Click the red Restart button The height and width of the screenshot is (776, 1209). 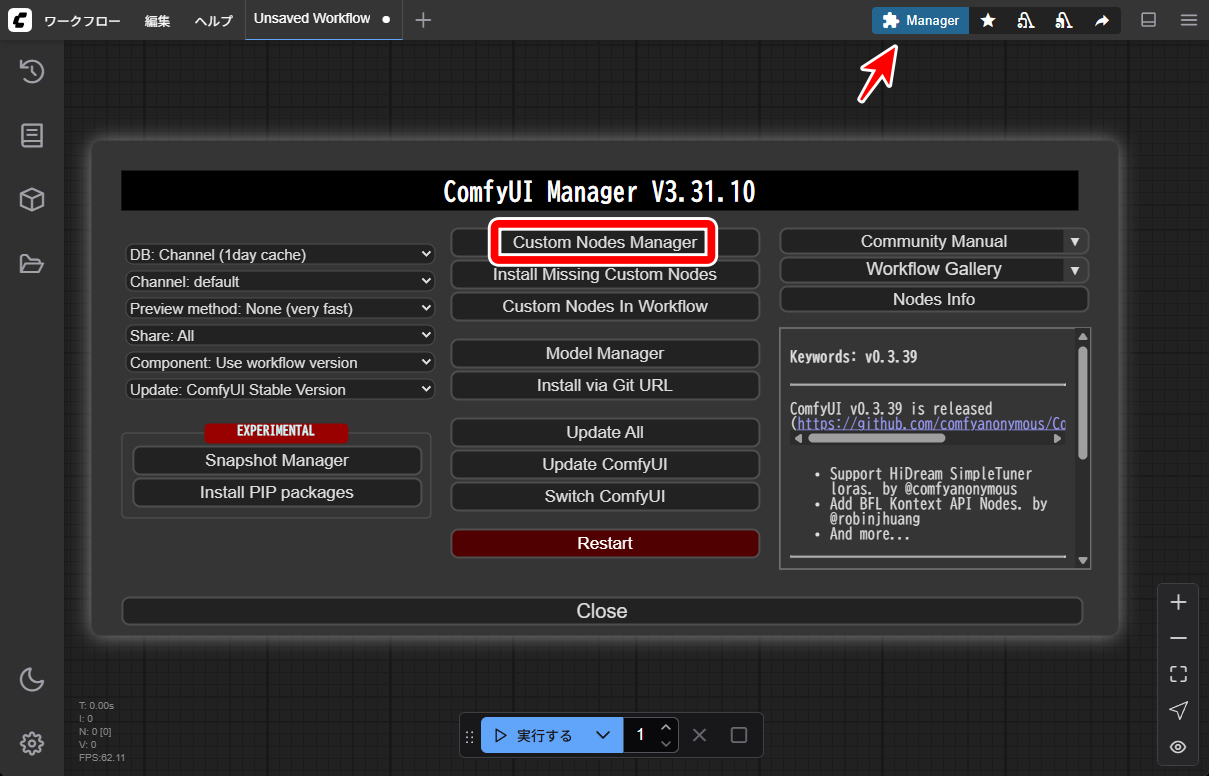click(x=605, y=543)
